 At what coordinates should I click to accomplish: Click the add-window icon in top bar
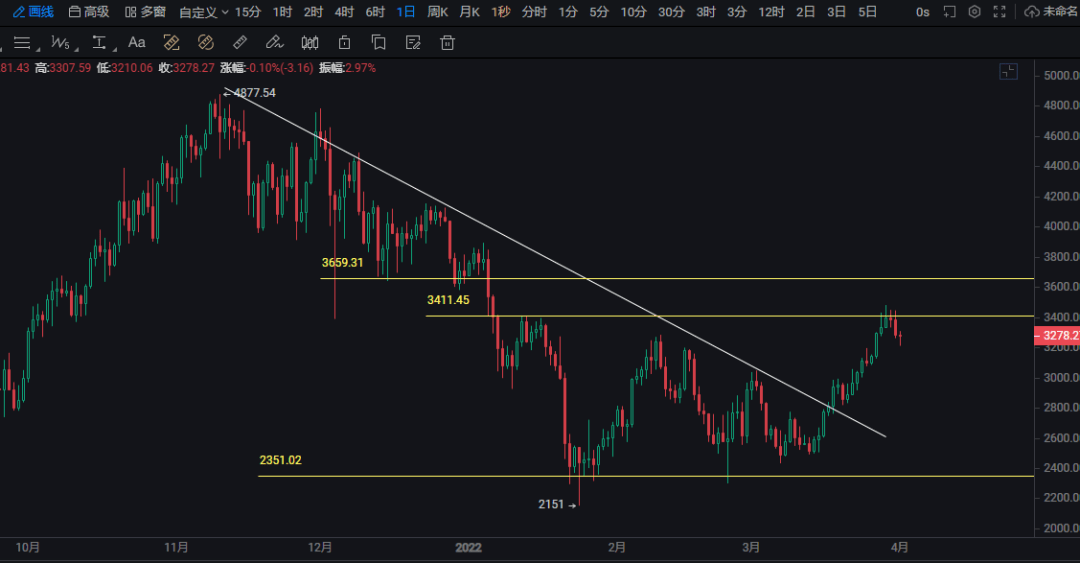(x=950, y=12)
